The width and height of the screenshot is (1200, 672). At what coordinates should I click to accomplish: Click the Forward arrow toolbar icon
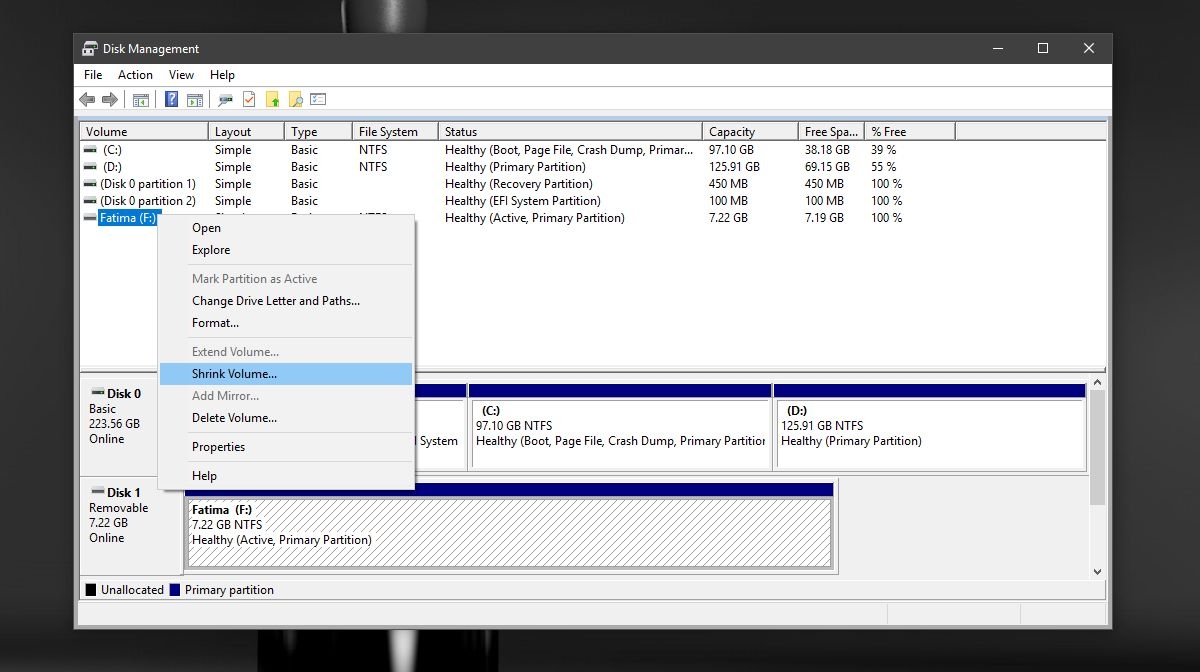(109, 100)
